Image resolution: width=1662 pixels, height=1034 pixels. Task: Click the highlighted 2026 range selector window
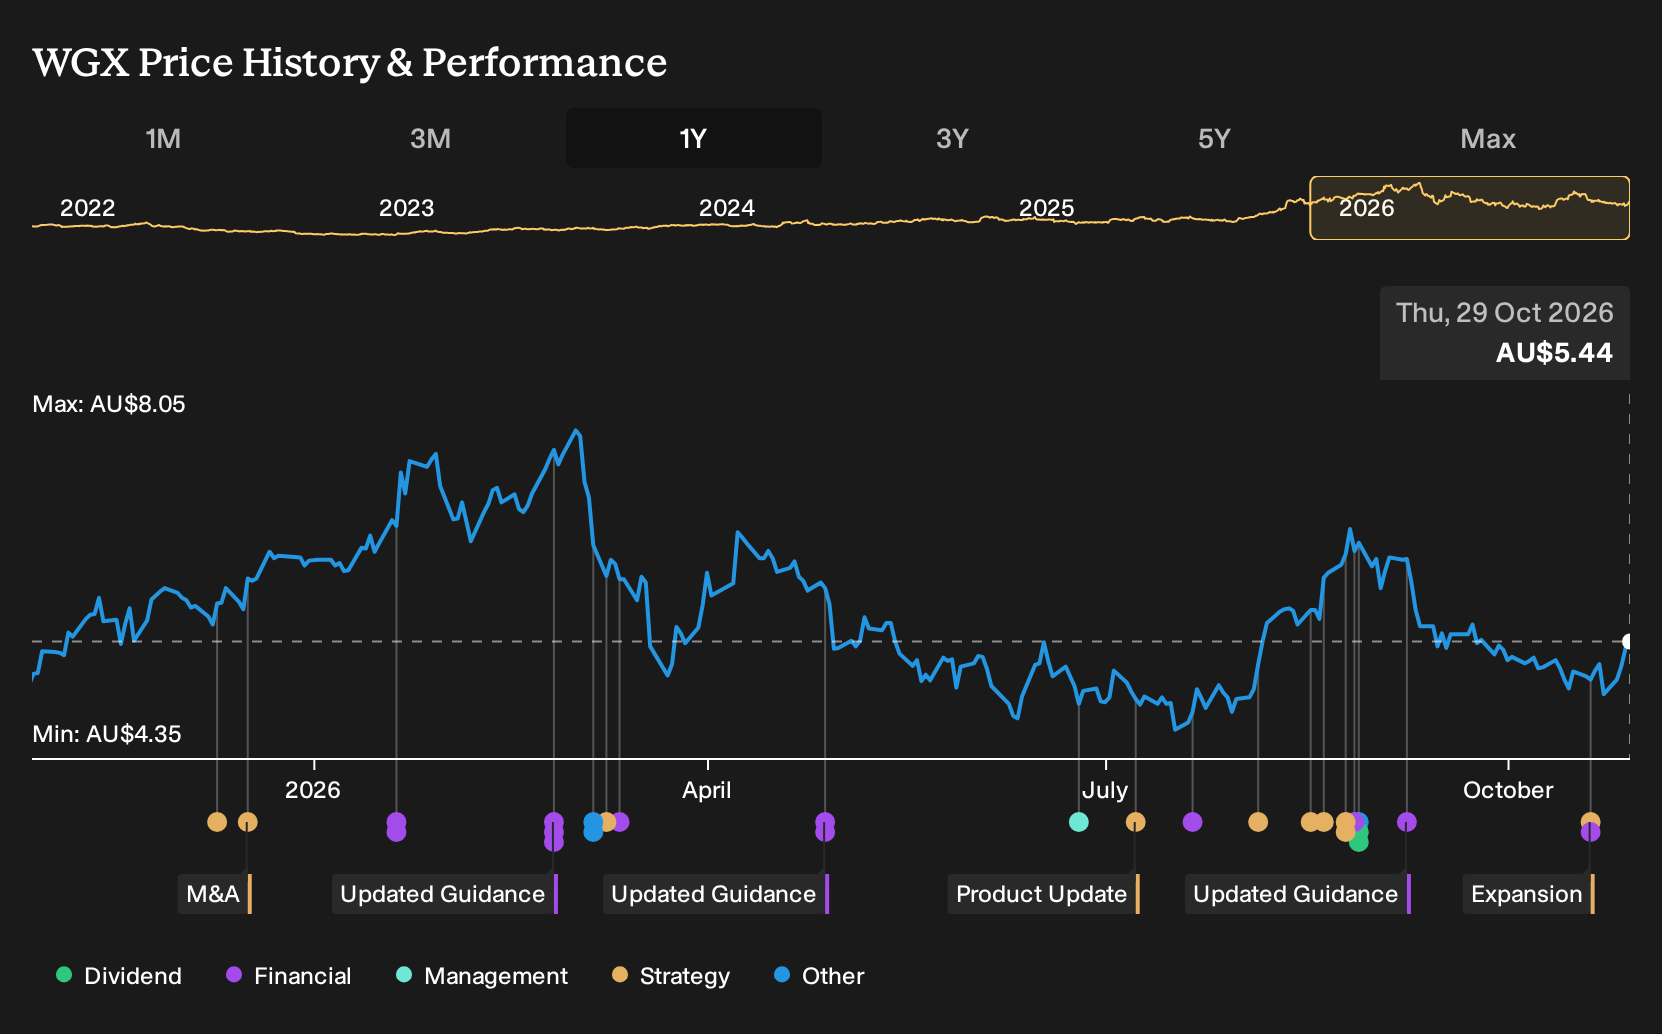click(1470, 208)
